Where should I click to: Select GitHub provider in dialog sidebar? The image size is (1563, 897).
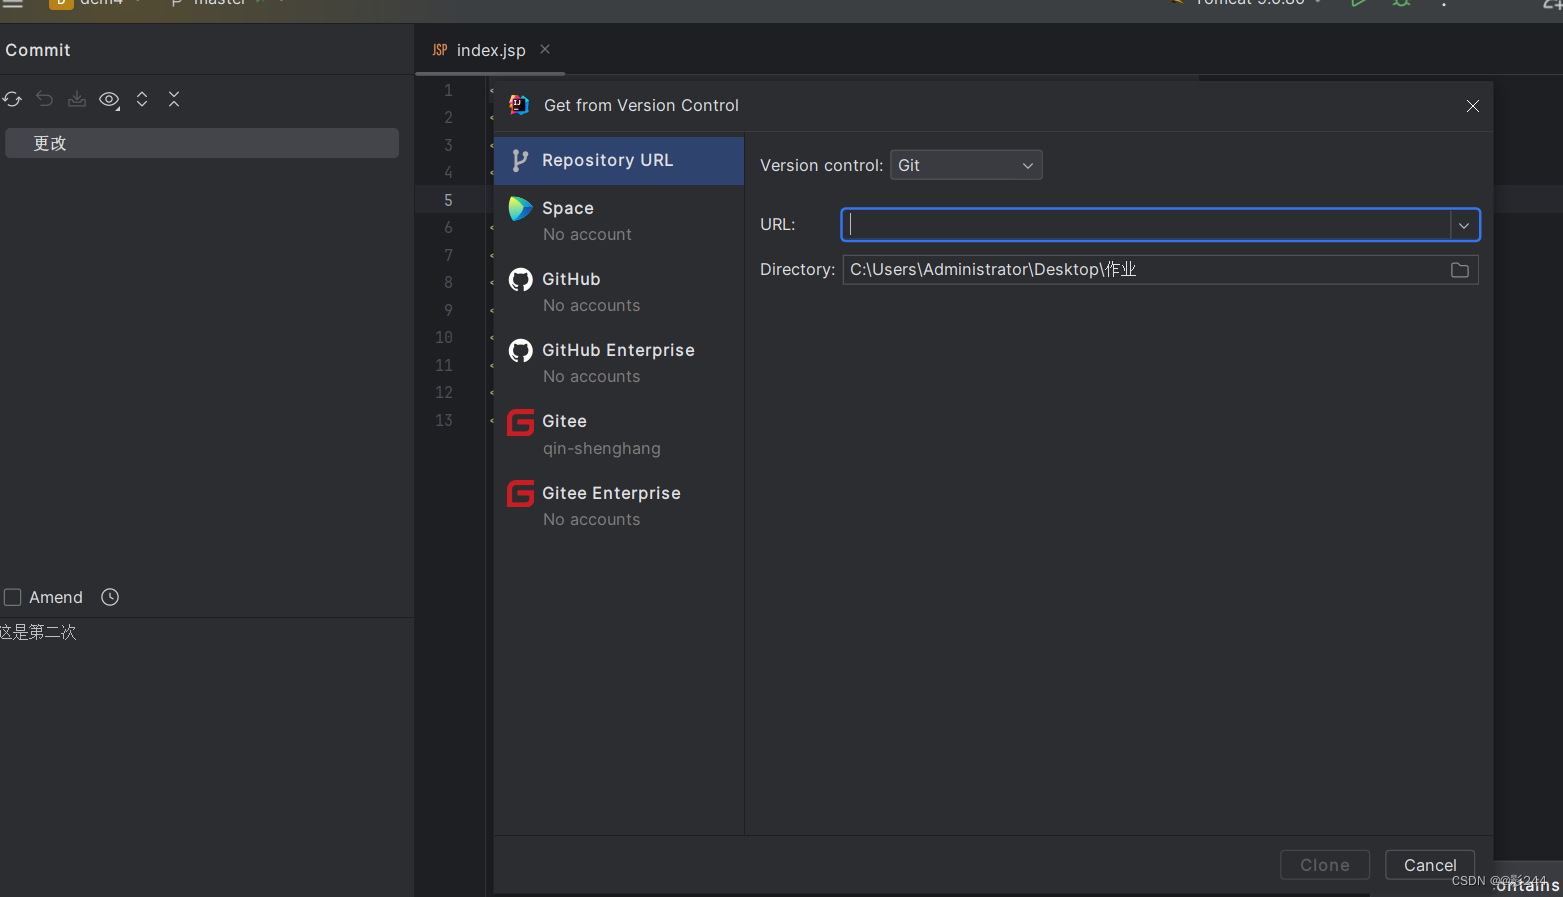(619, 291)
